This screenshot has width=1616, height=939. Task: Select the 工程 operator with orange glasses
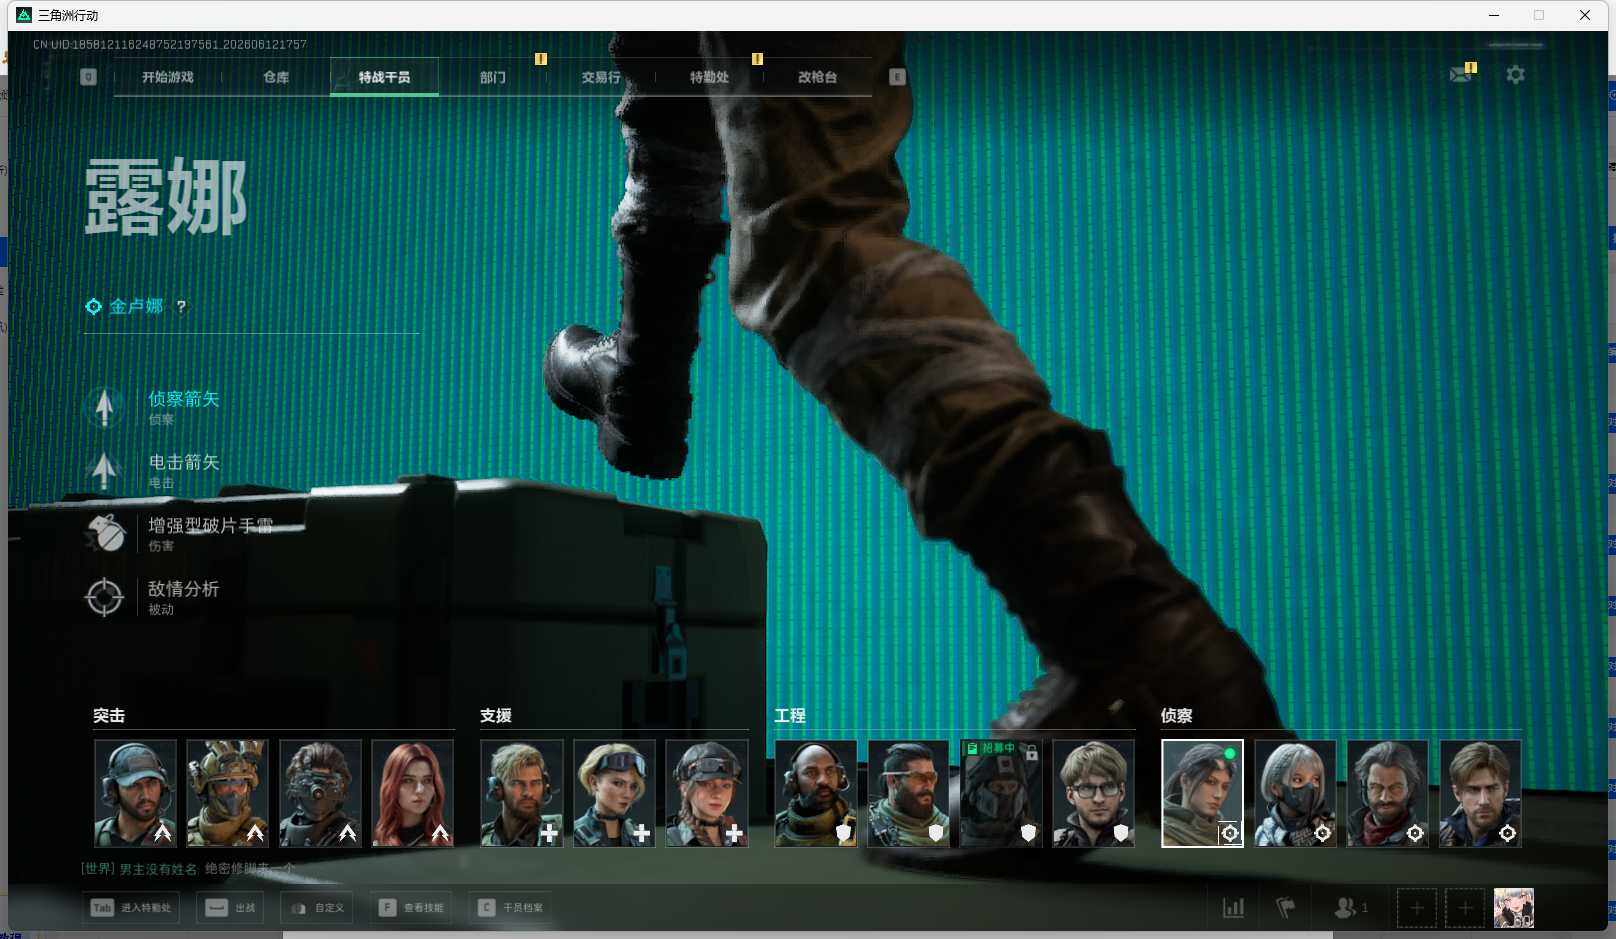908,793
